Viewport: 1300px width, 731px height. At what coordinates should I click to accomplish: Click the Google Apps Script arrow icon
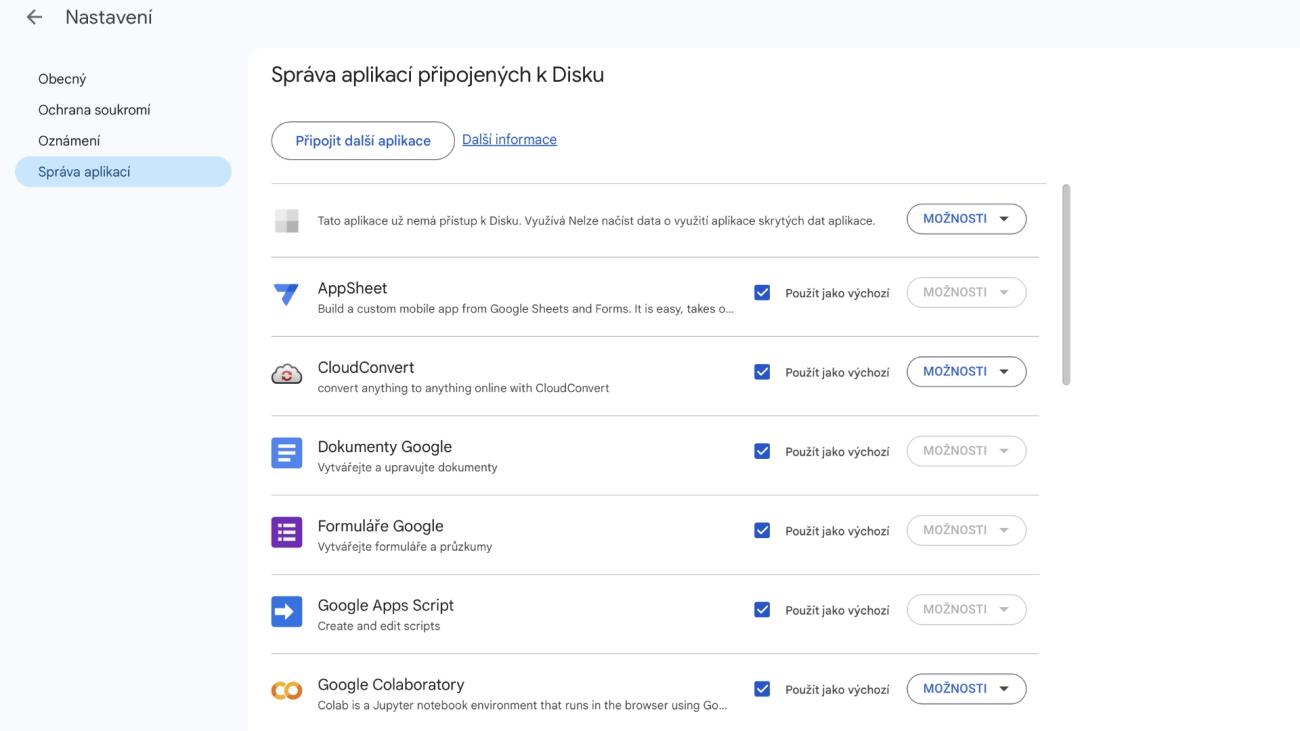click(286, 611)
